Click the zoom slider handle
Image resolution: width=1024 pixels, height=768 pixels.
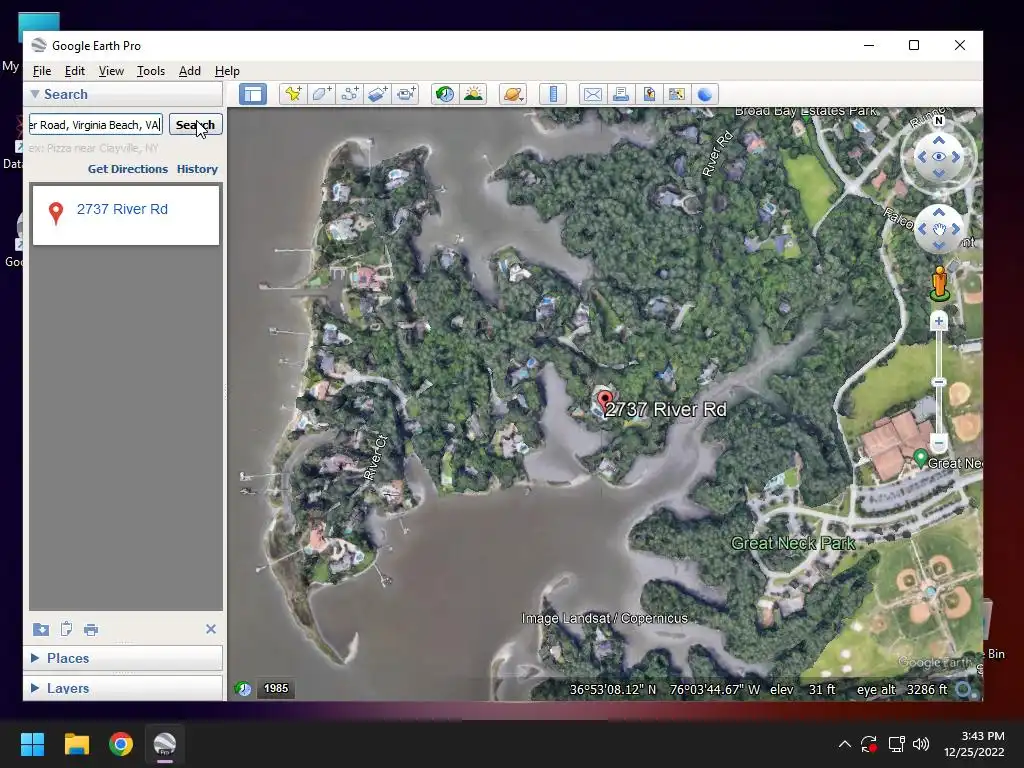(x=938, y=382)
